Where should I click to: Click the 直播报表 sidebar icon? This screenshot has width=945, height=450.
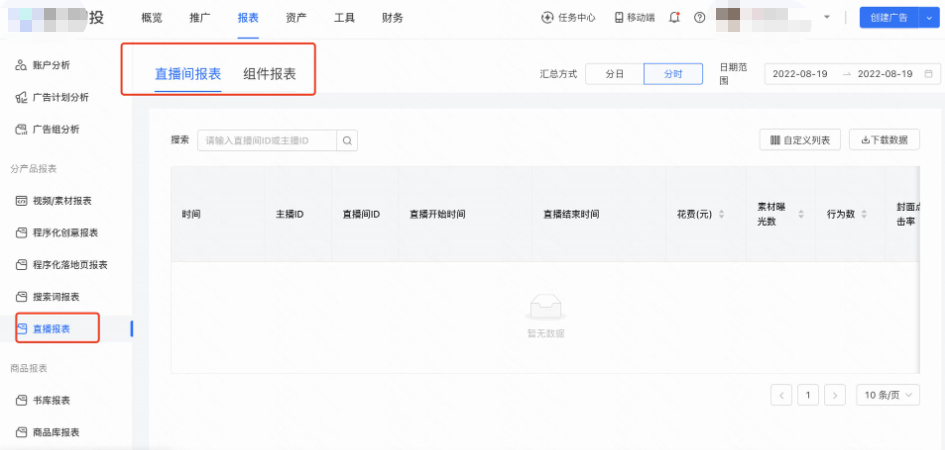pyautogui.click(x=22, y=328)
